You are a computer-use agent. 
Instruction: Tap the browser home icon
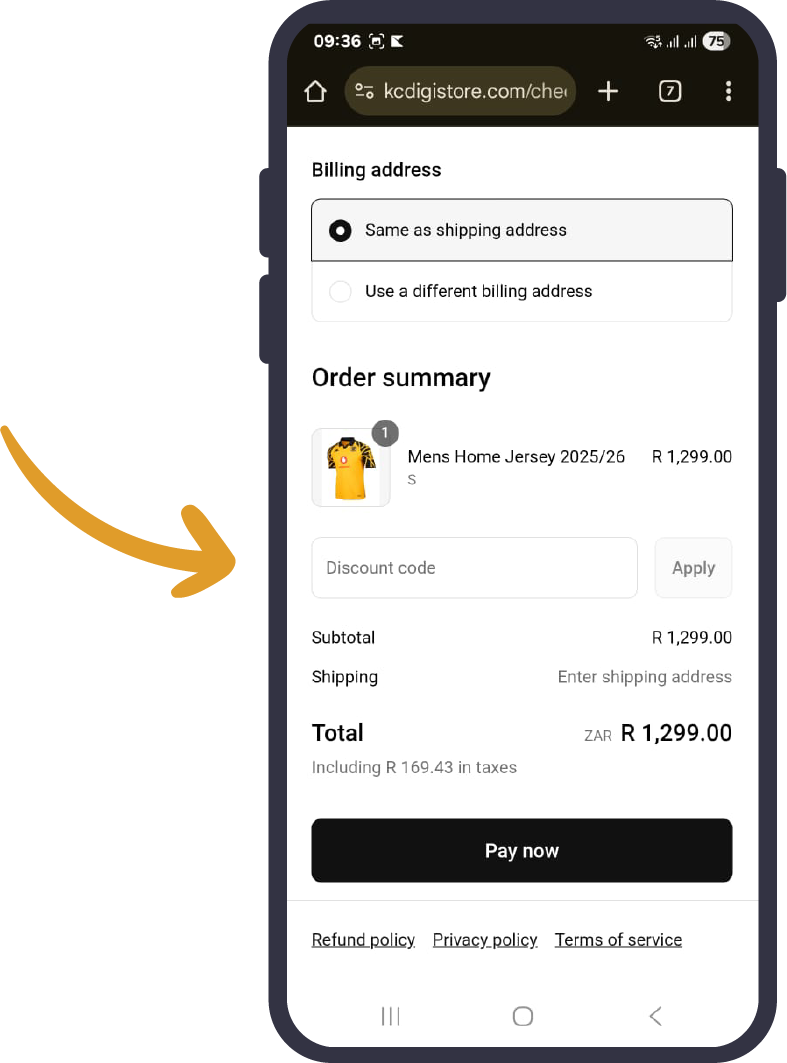(315, 92)
